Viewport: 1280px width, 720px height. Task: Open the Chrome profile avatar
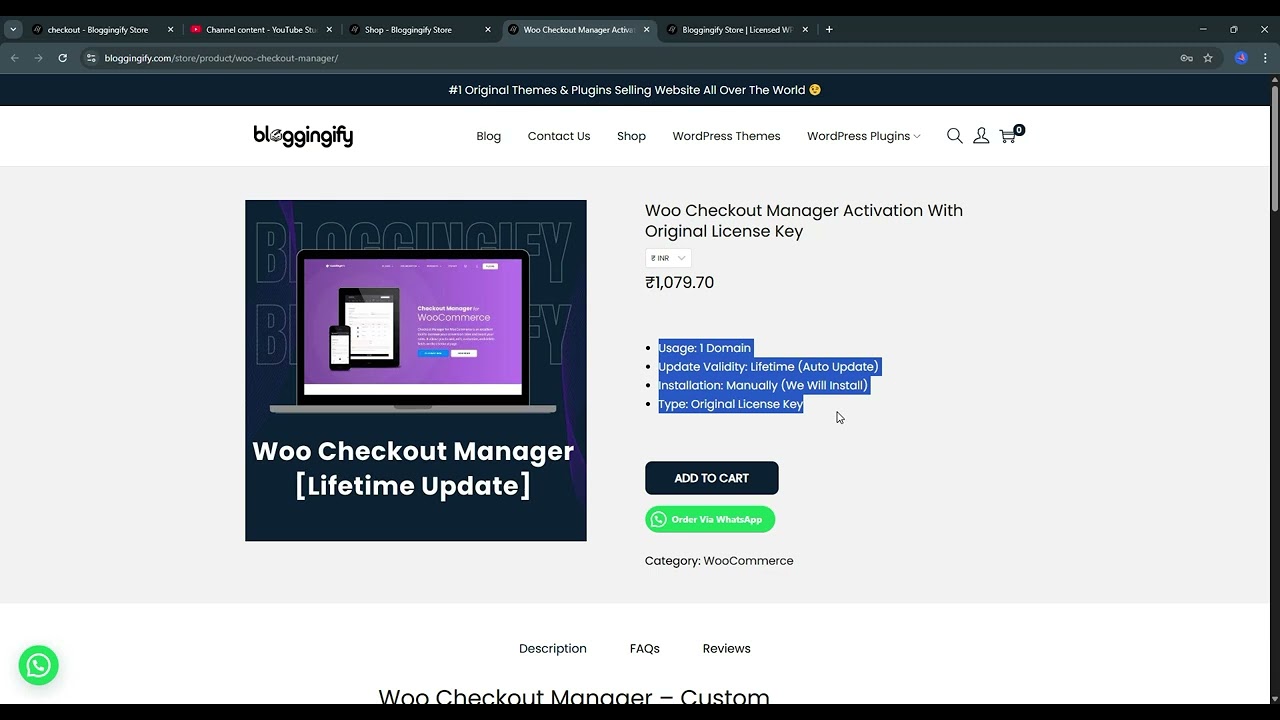[x=1241, y=58]
